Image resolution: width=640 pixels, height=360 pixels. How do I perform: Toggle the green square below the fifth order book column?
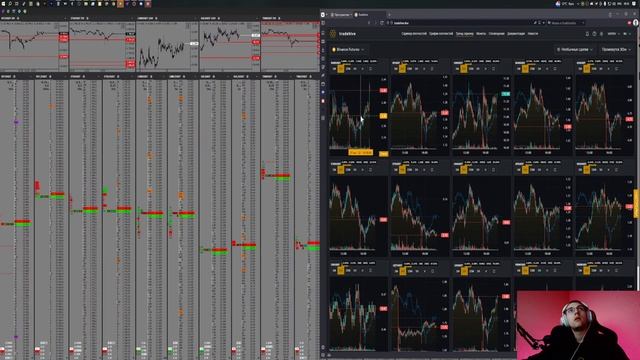(x=139, y=350)
